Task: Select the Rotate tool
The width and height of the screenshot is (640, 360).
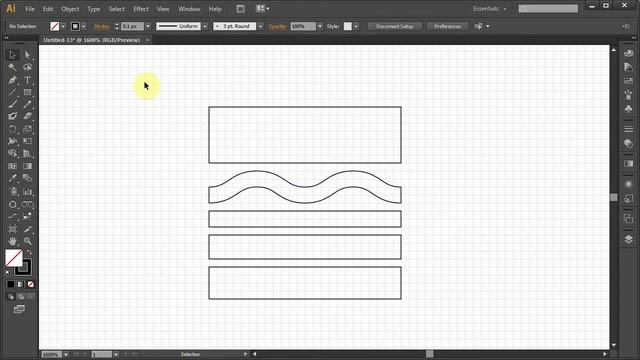Action: [x=12, y=129]
